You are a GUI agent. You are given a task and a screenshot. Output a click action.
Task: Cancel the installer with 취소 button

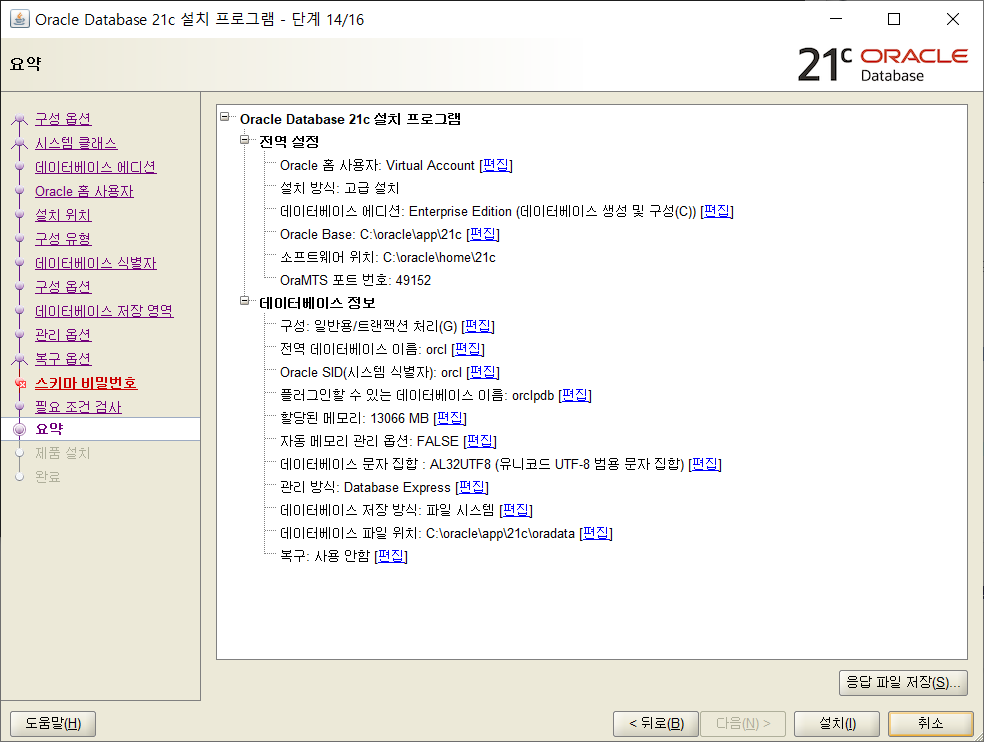(931, 724)
